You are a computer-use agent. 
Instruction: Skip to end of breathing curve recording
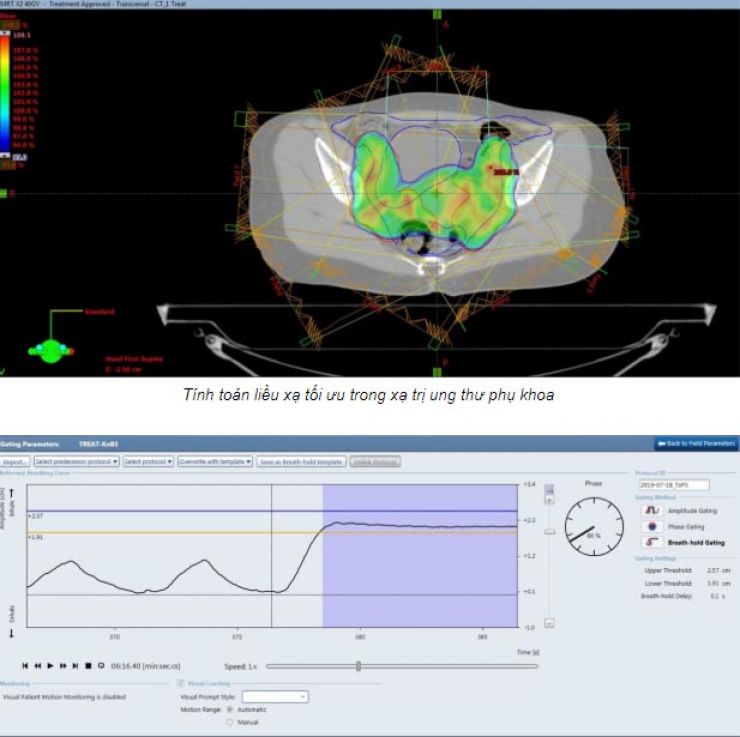75,665
